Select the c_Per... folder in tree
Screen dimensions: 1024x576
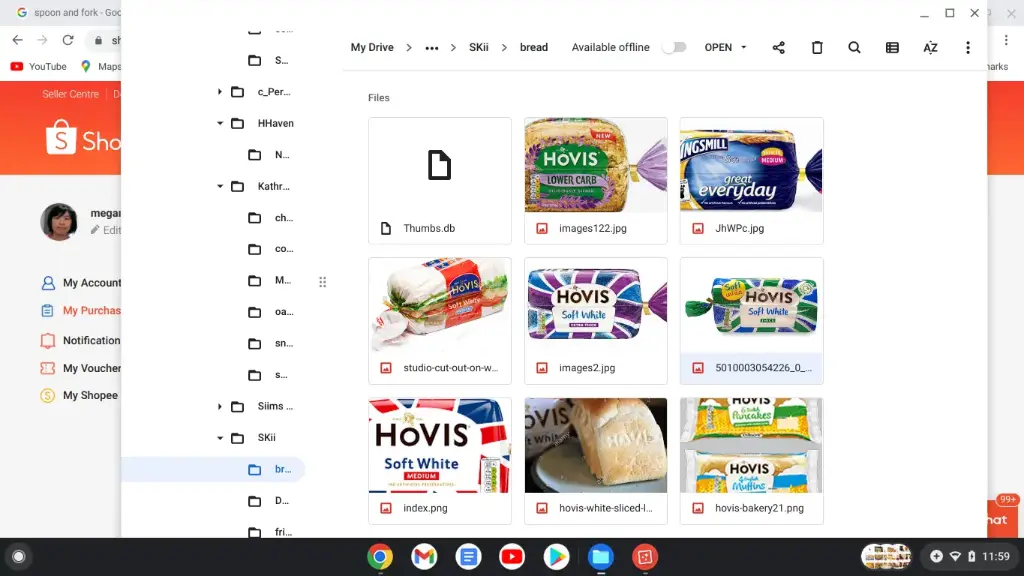(263, 92)
